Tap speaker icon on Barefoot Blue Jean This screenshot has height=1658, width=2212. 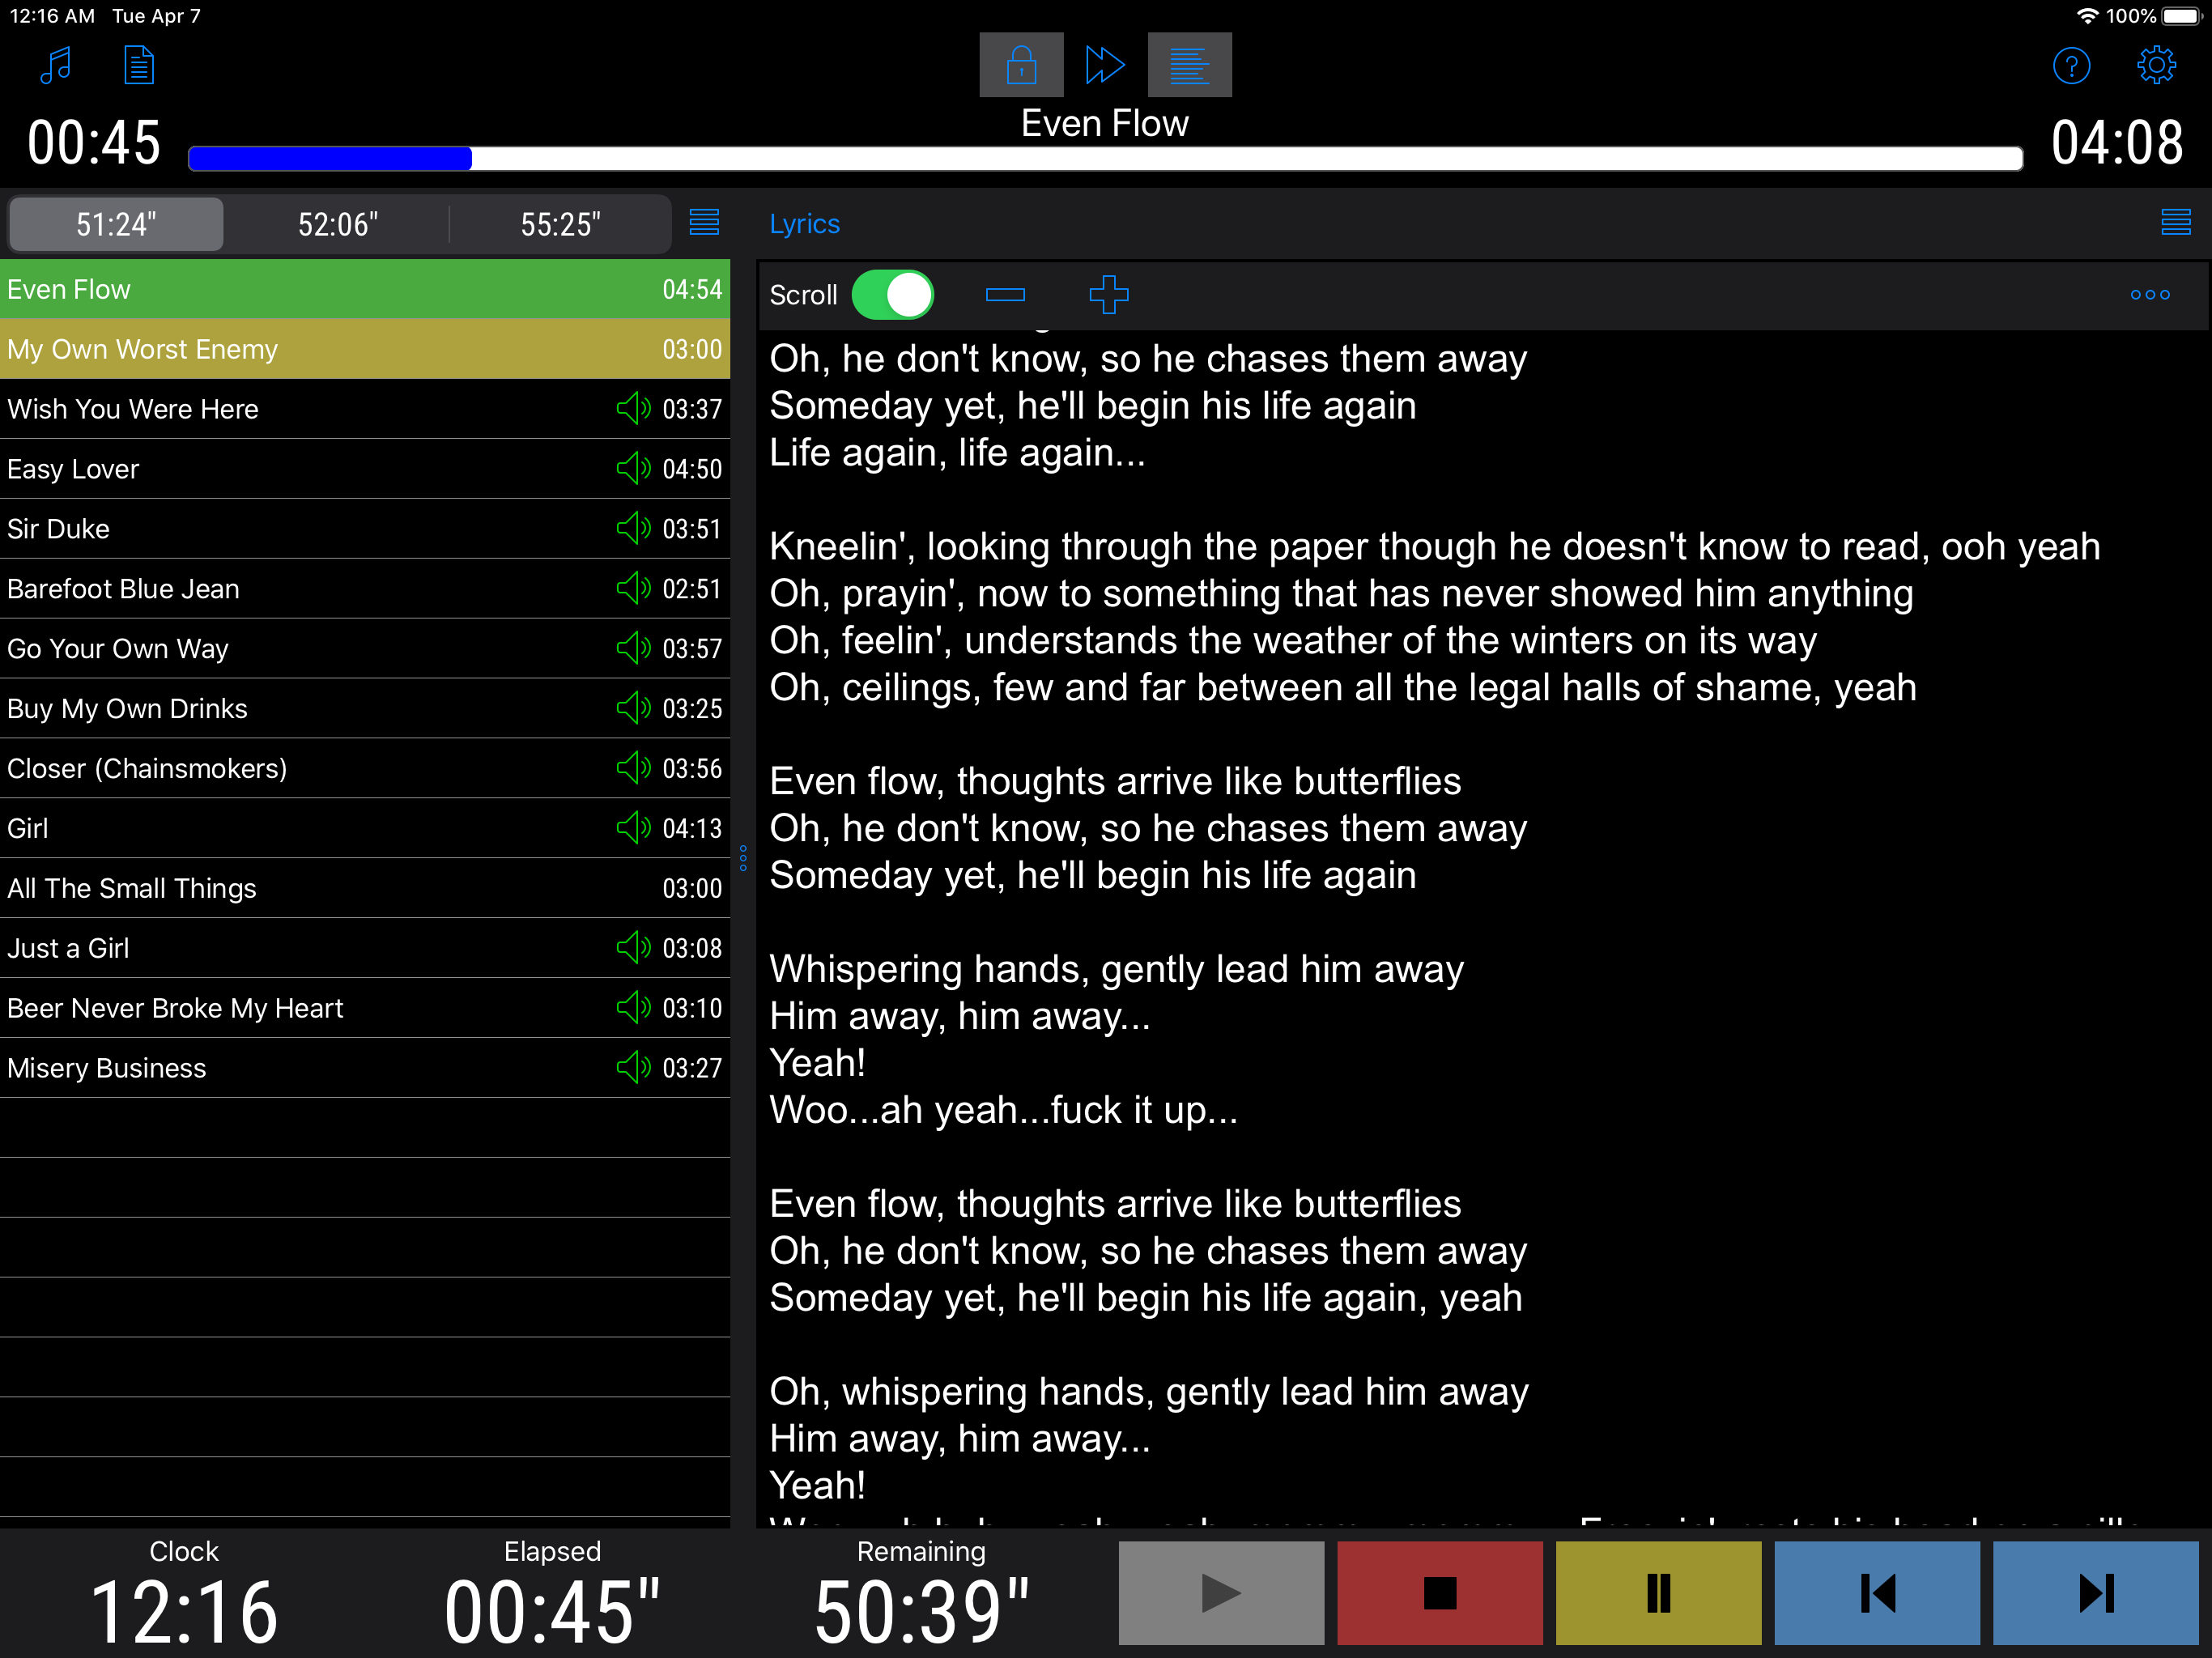coord(633,588)
